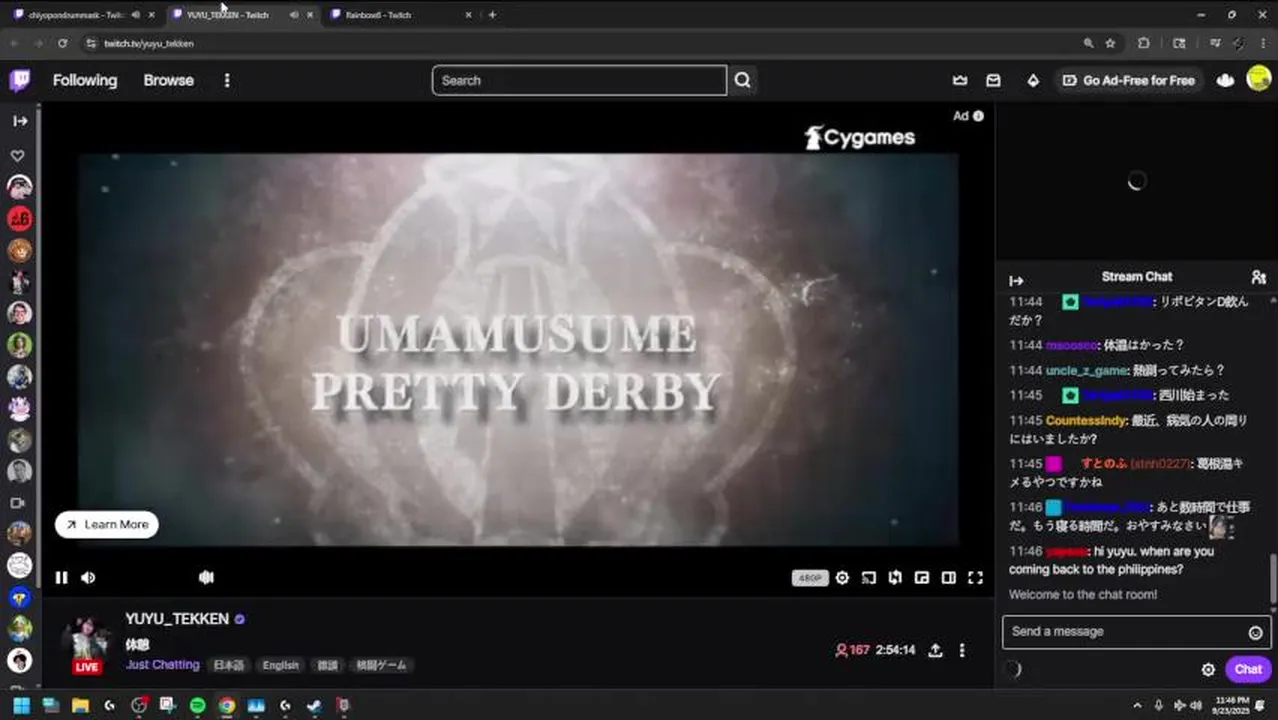Click the Send a message field
1278x720 pixels.
tap(1136, 631)
